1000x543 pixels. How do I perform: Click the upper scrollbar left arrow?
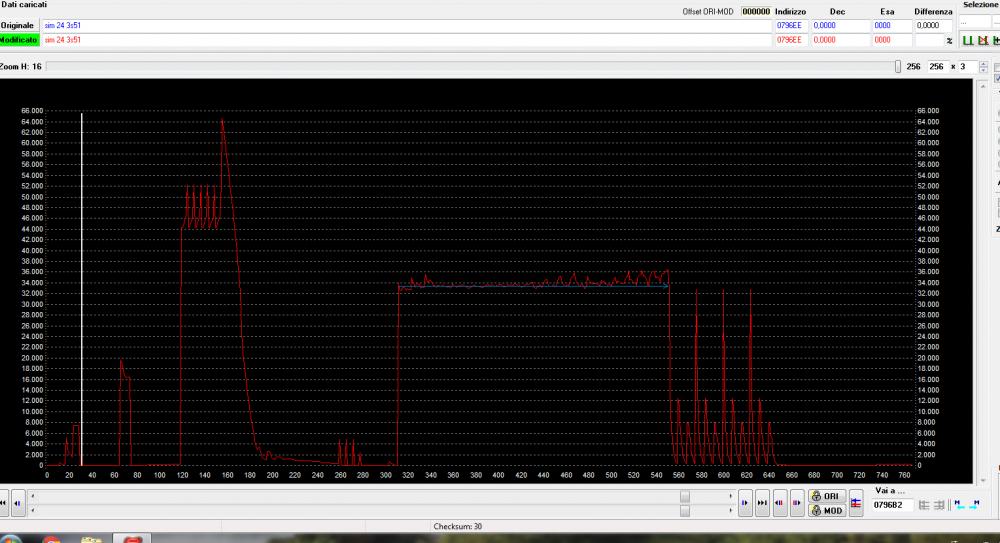click(x=33, y=496)
